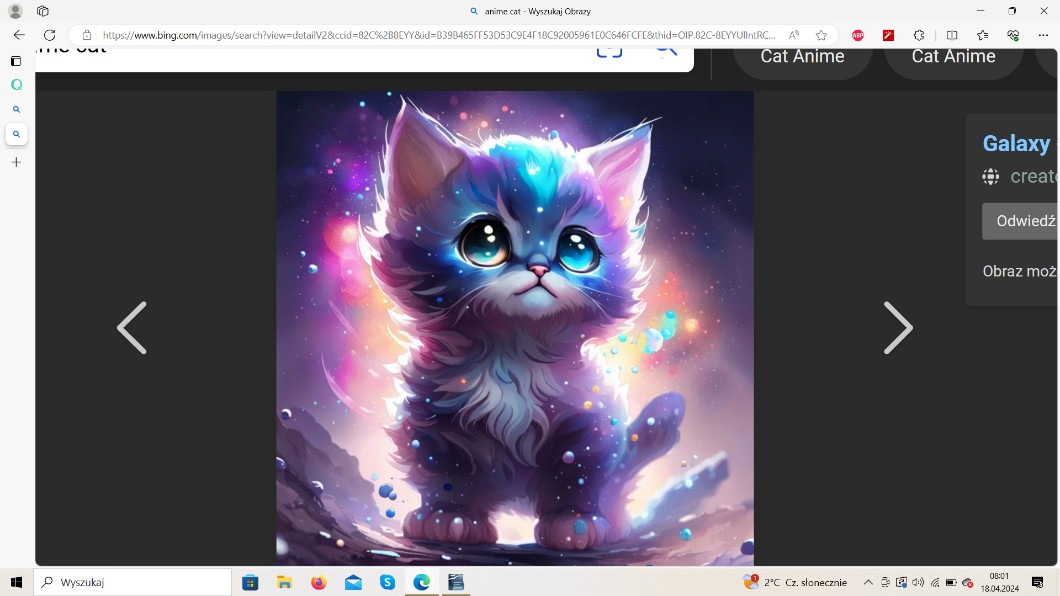Click the browser back arrow
The width and height of the screenshot is (1060, 596).
[x=19, y=35]
